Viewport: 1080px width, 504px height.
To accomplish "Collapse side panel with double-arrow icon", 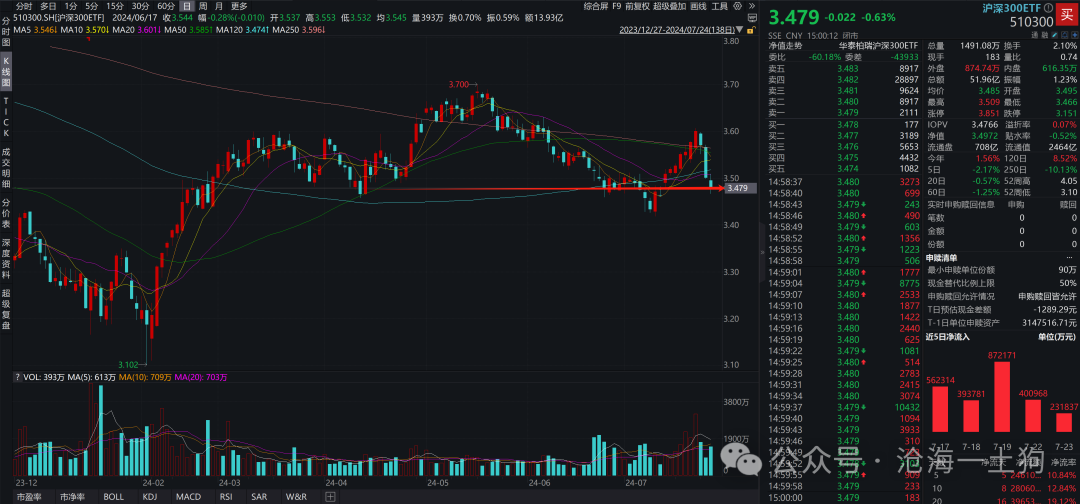I will click(752, 6).
